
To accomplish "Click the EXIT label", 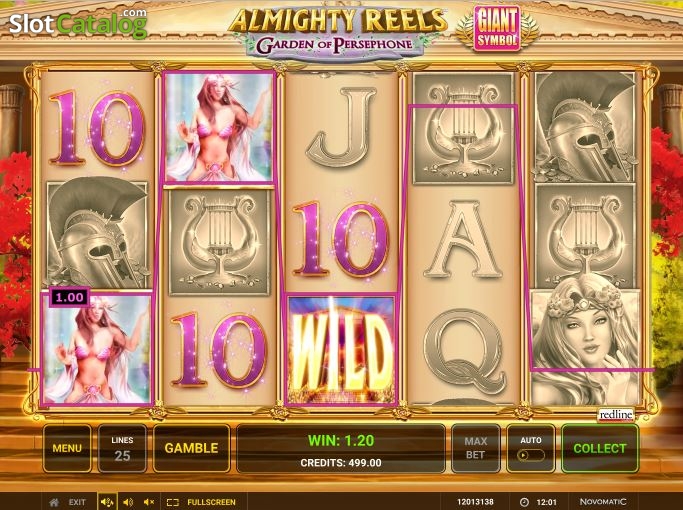I will 77,502.
